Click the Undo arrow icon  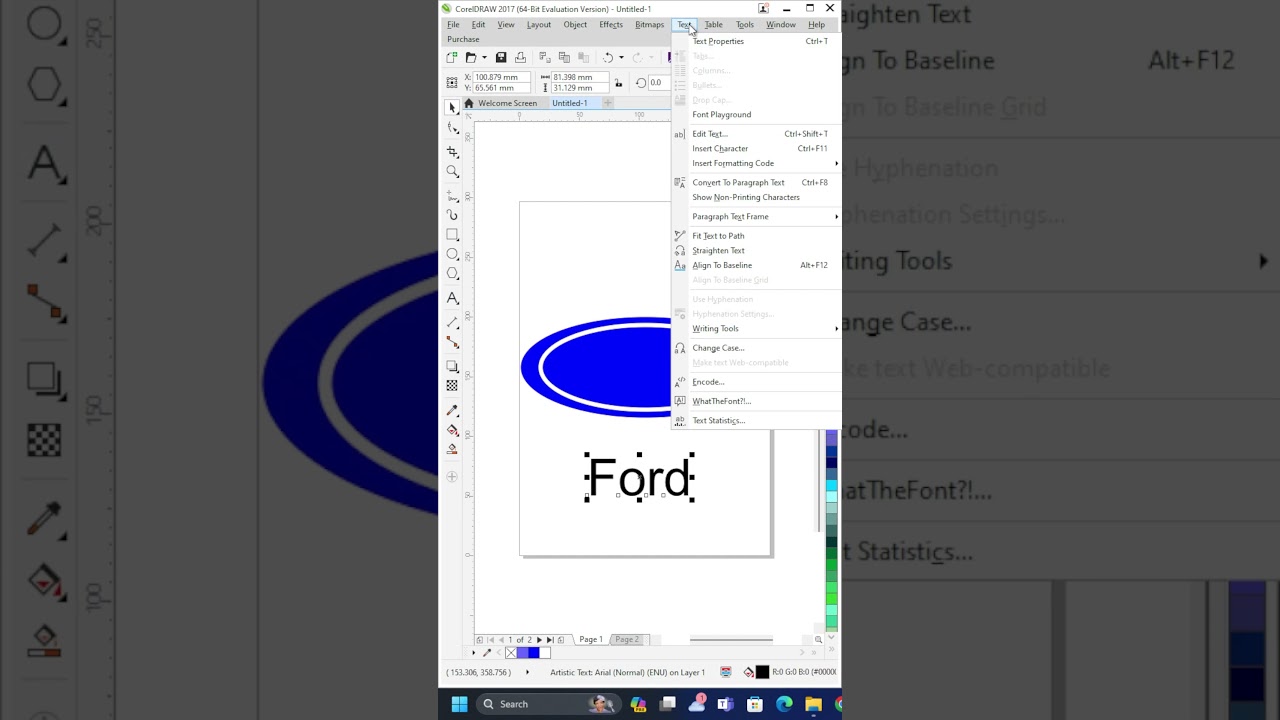coord(607,58)
